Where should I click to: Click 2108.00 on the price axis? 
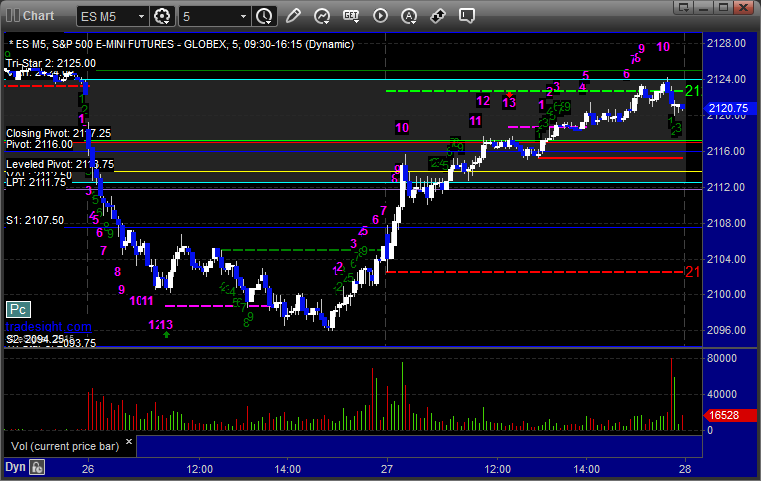pos(727,223)
